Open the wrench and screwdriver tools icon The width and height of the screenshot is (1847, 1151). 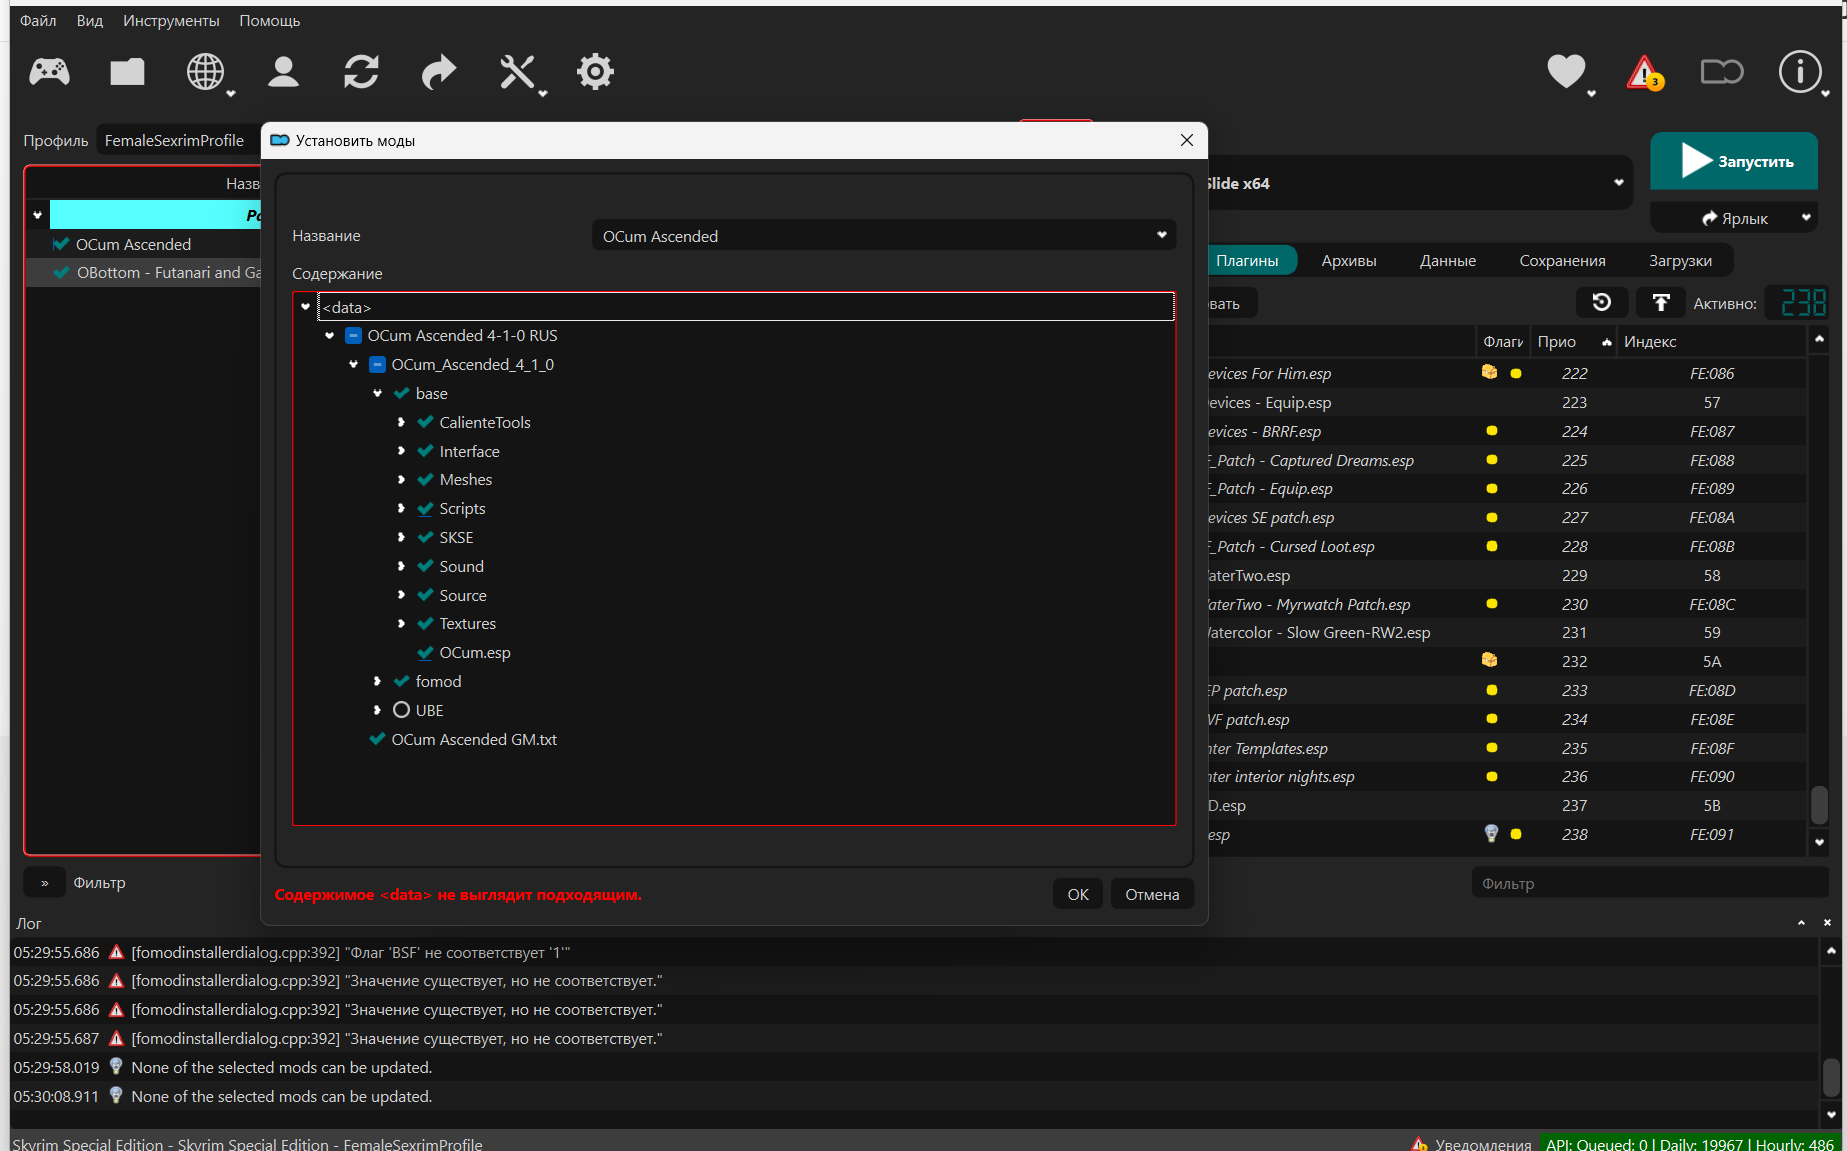[517, 72]
